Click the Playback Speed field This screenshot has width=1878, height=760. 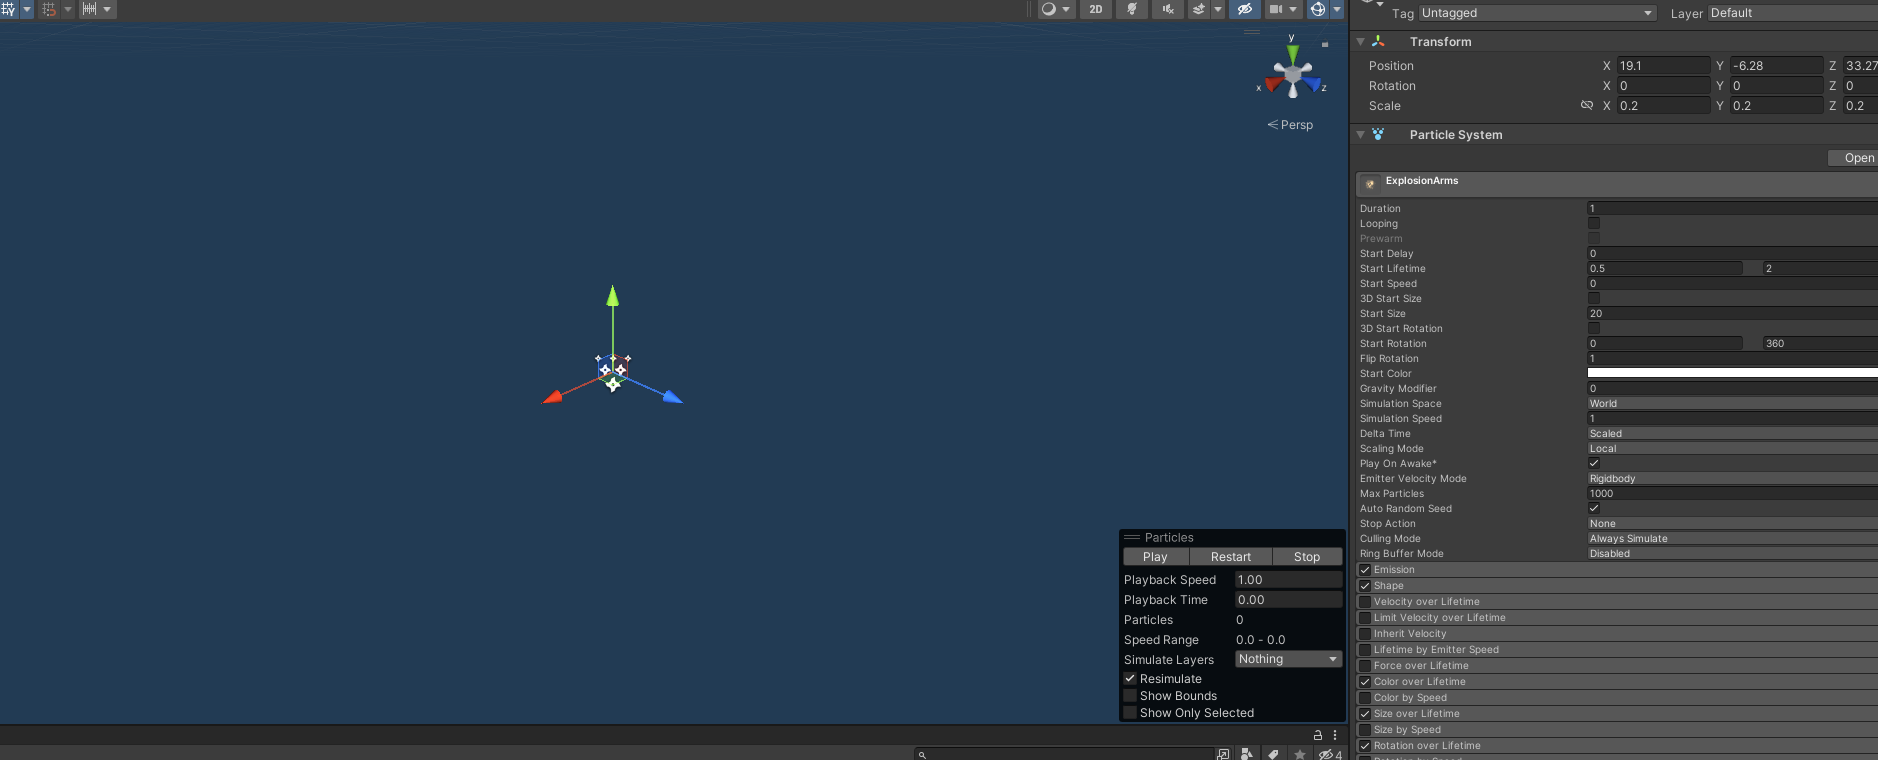pyautogui.click(x=1288, y=580)
